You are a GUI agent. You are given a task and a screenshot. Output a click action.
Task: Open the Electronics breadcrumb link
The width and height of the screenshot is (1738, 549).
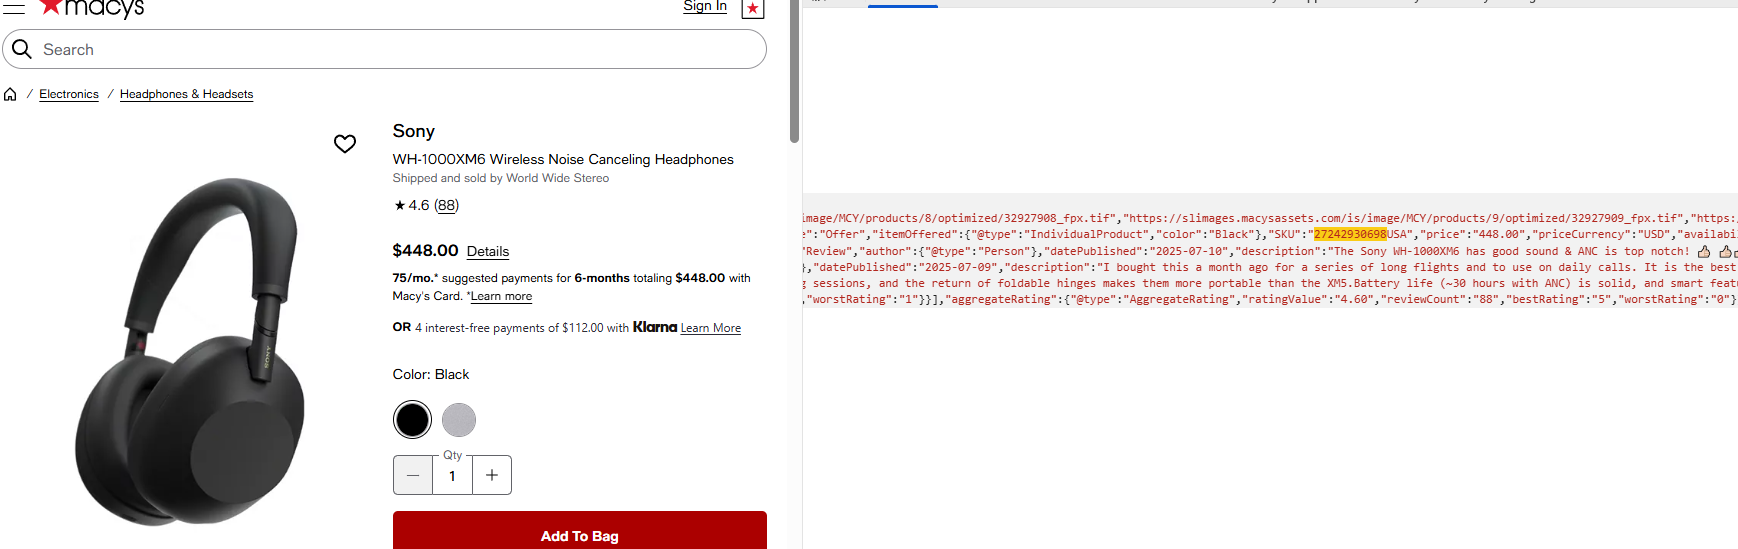pyautogui.click(x=69, y=94)
